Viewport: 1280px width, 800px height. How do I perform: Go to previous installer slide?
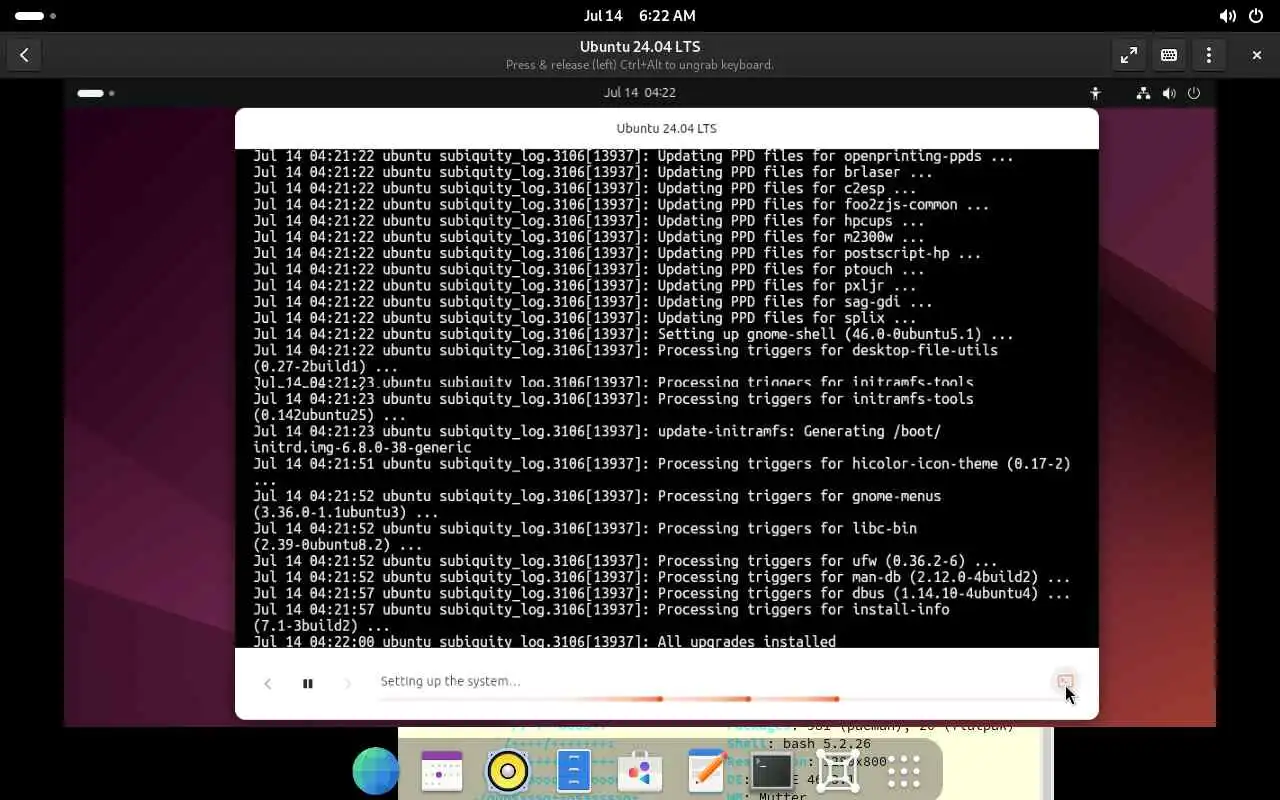[x=267, y=683]
